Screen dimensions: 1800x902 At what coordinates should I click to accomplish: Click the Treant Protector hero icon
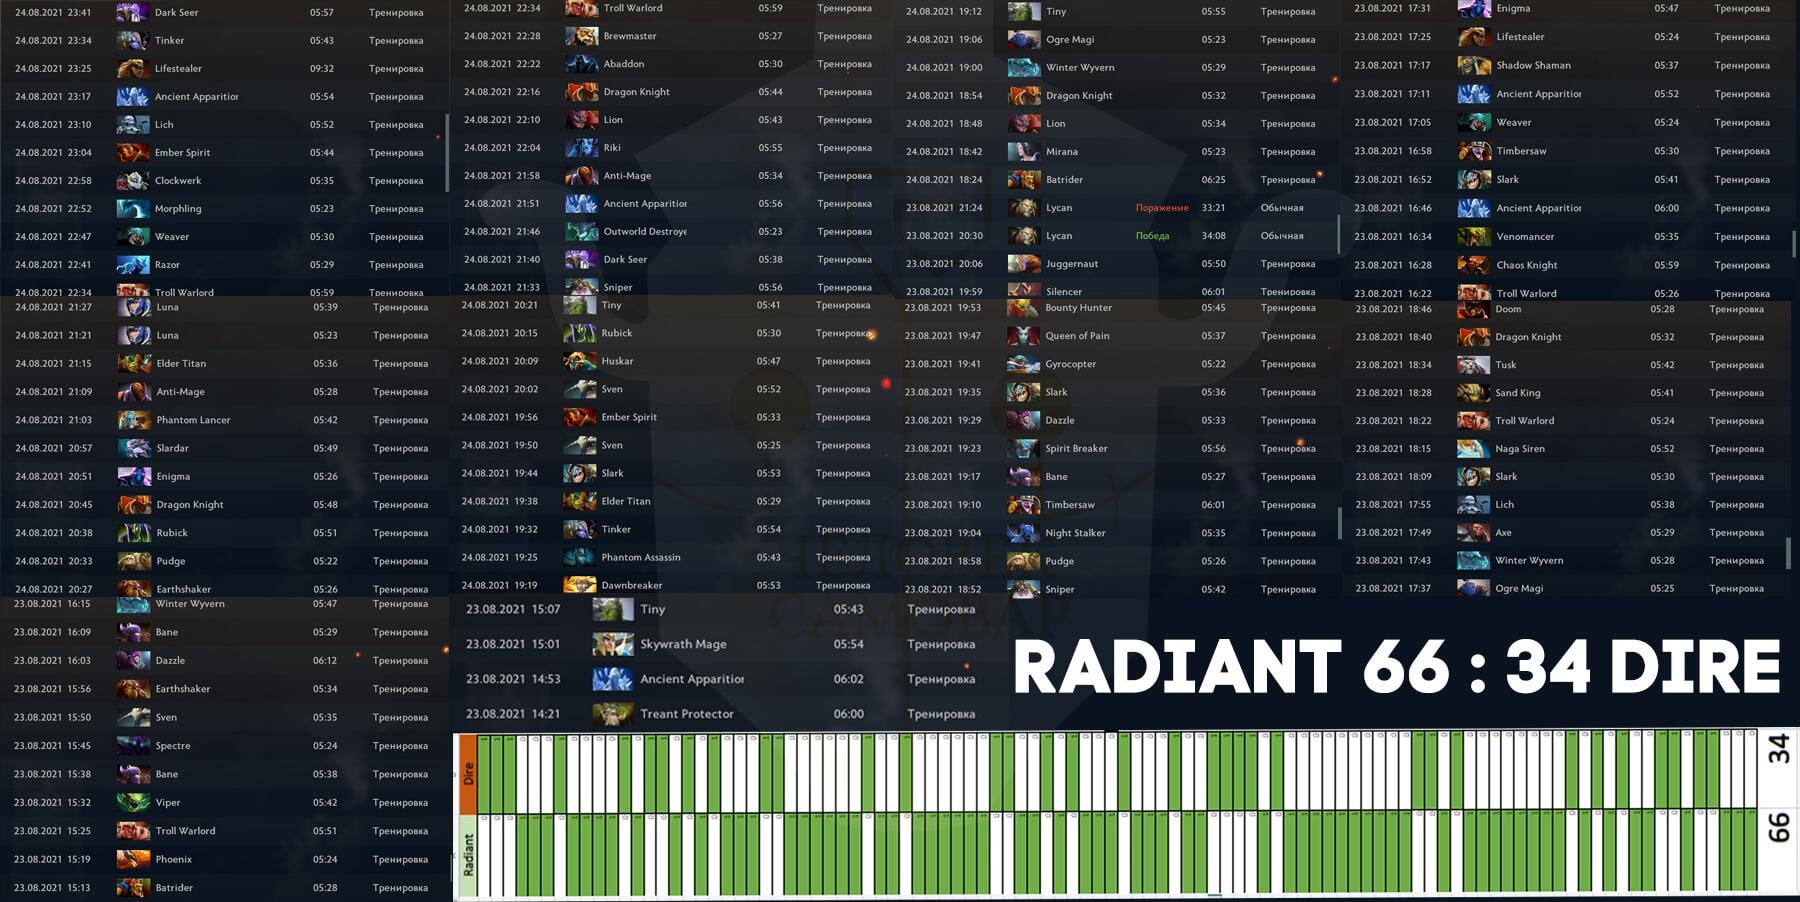click(x=613, y=714)
